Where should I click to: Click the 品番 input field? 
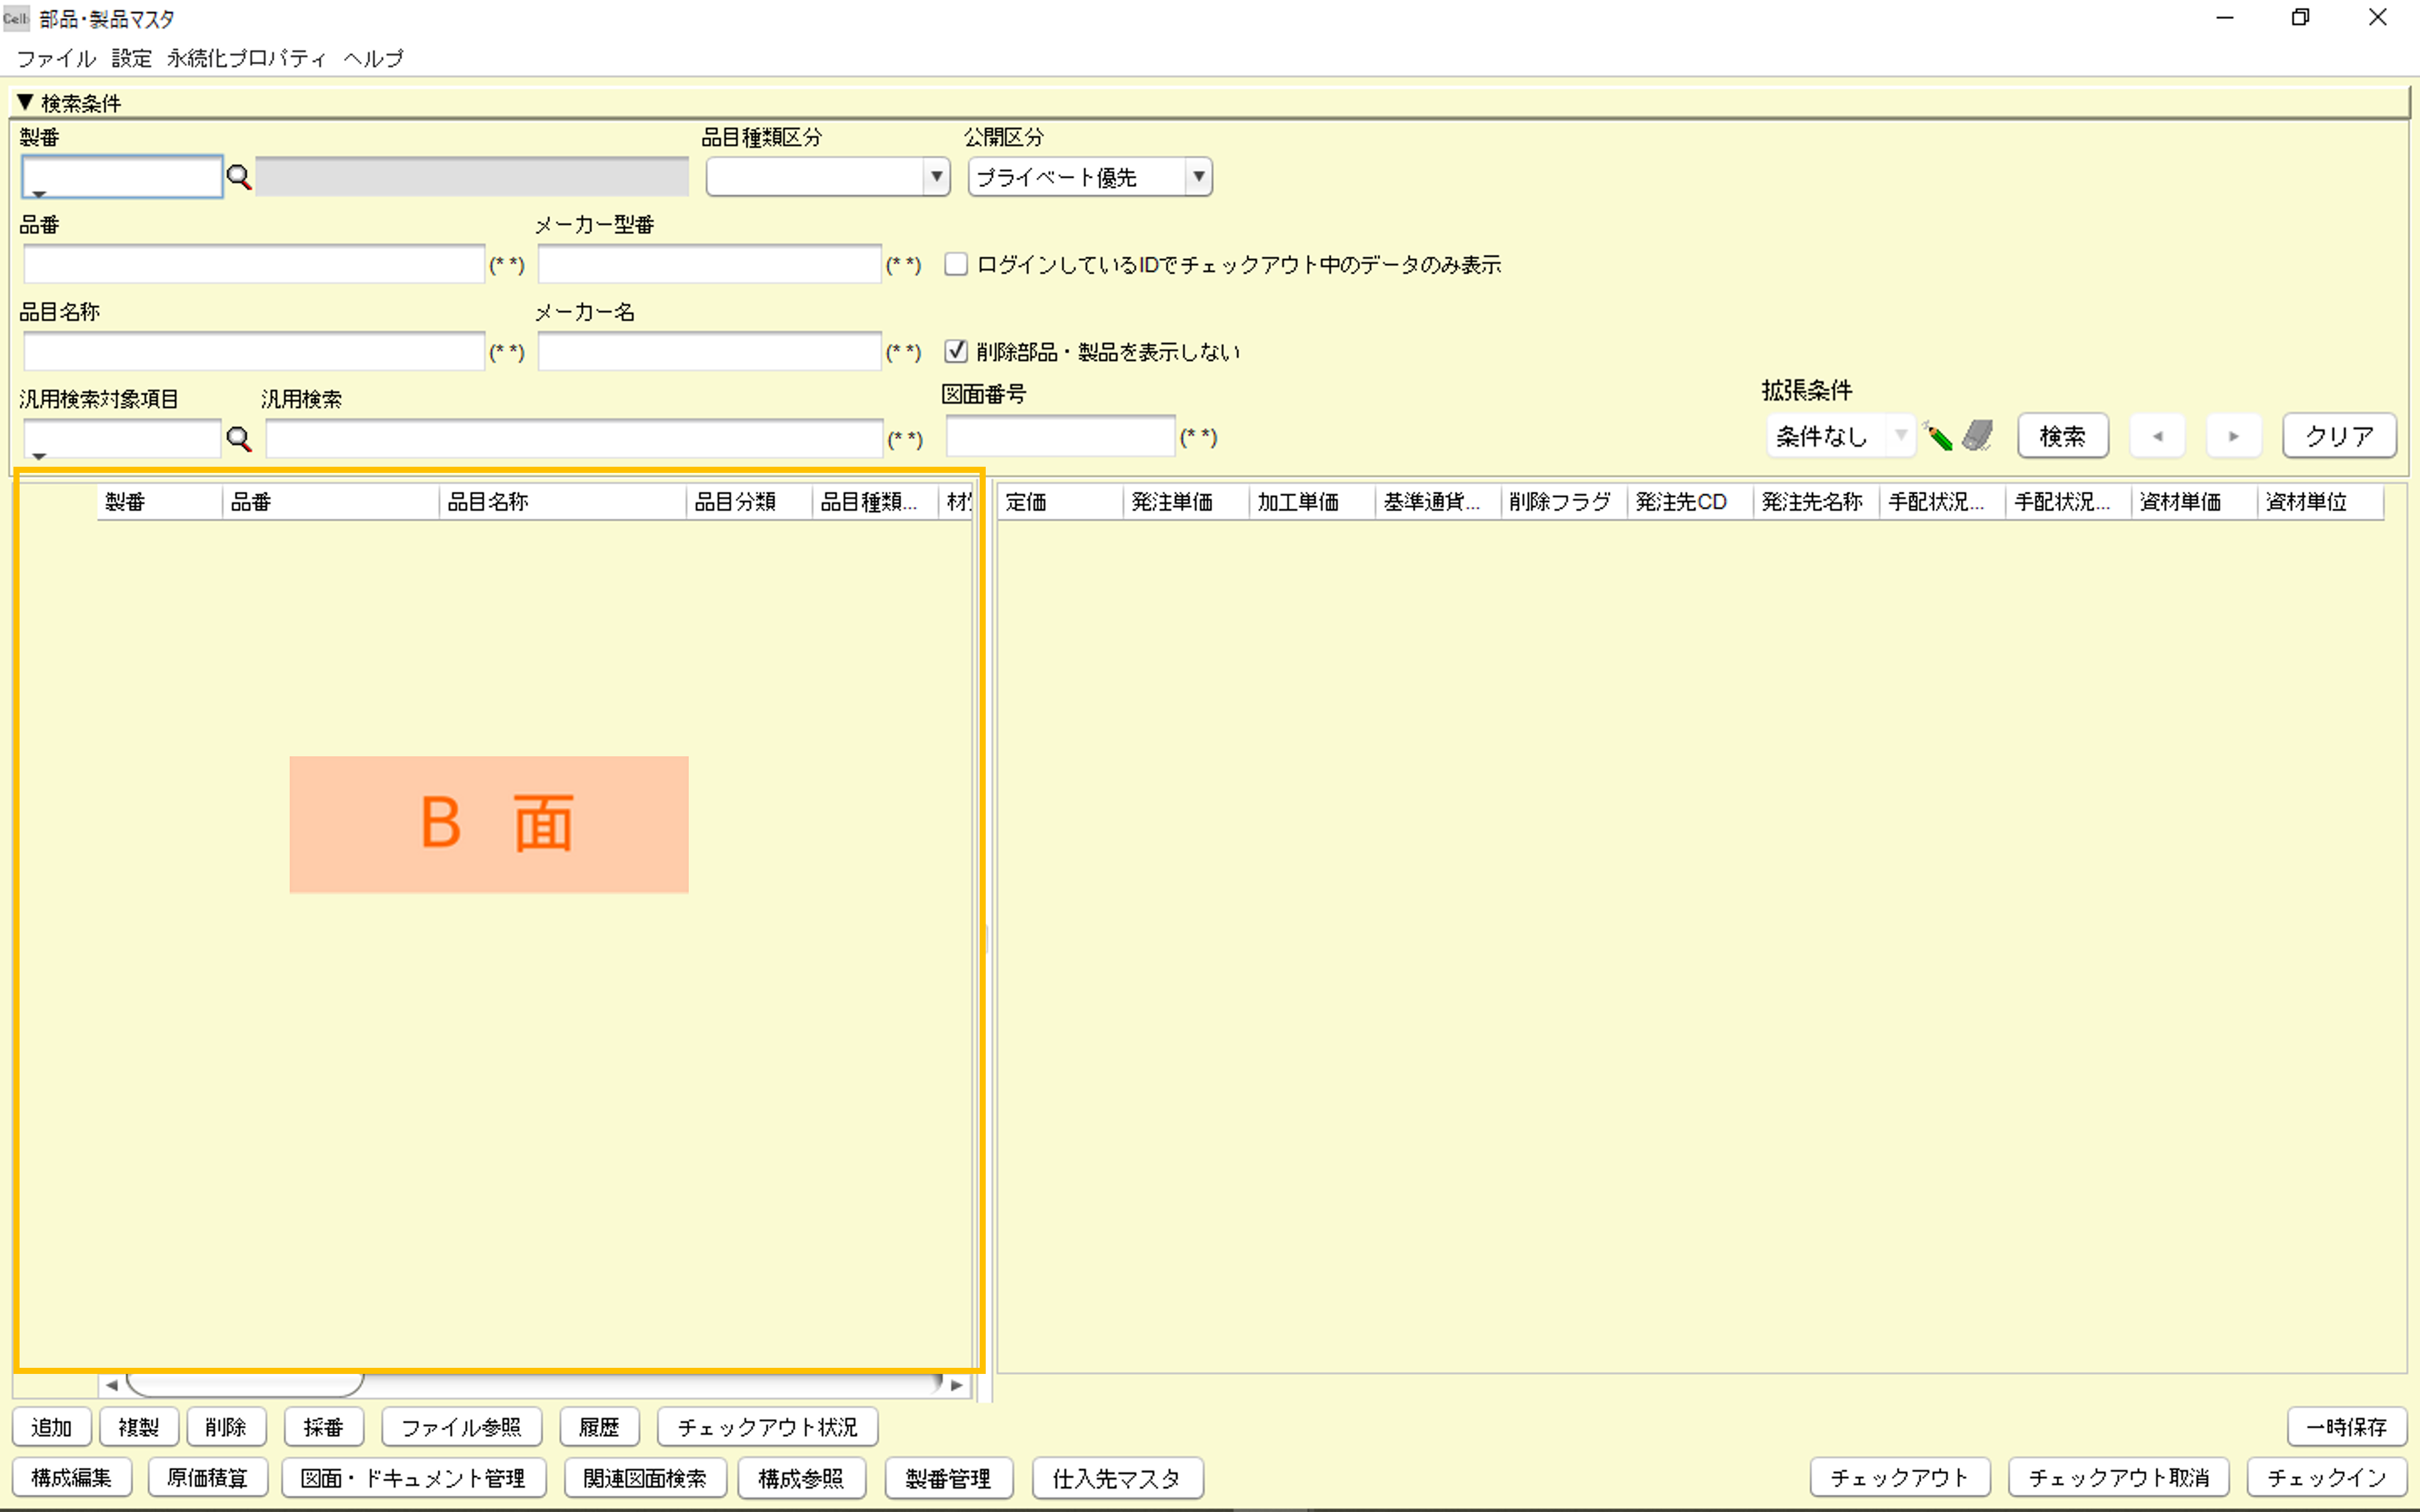click(254, 264)
